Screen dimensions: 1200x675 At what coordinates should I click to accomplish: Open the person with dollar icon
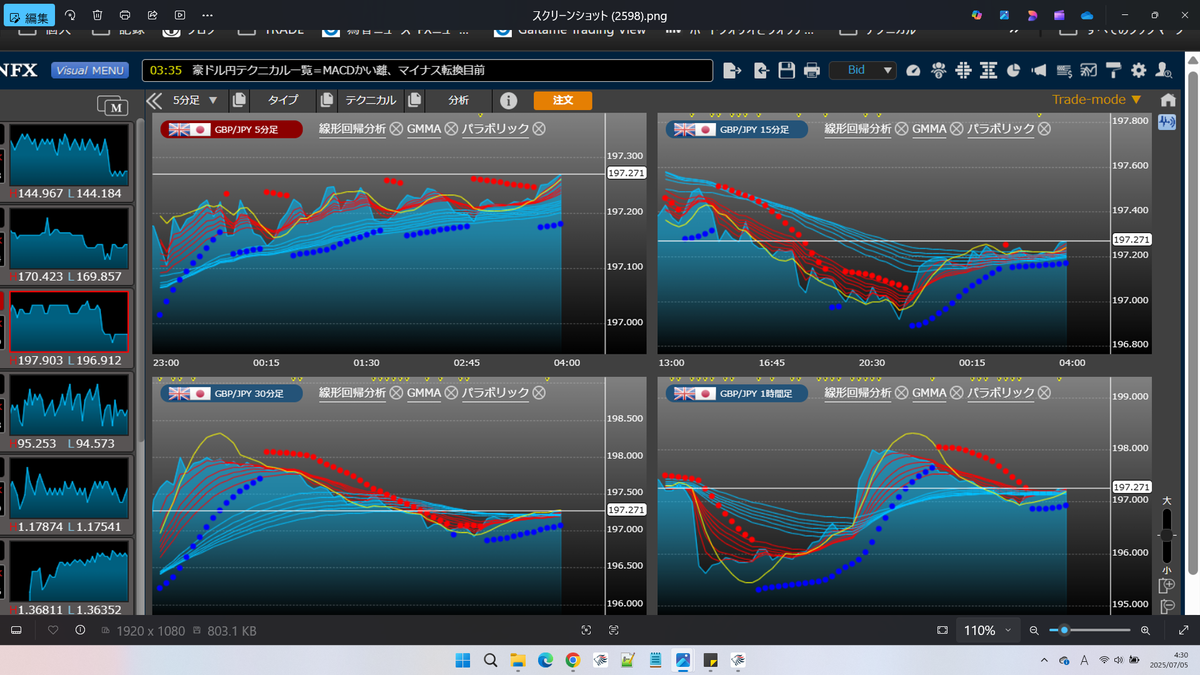point(938,71)
